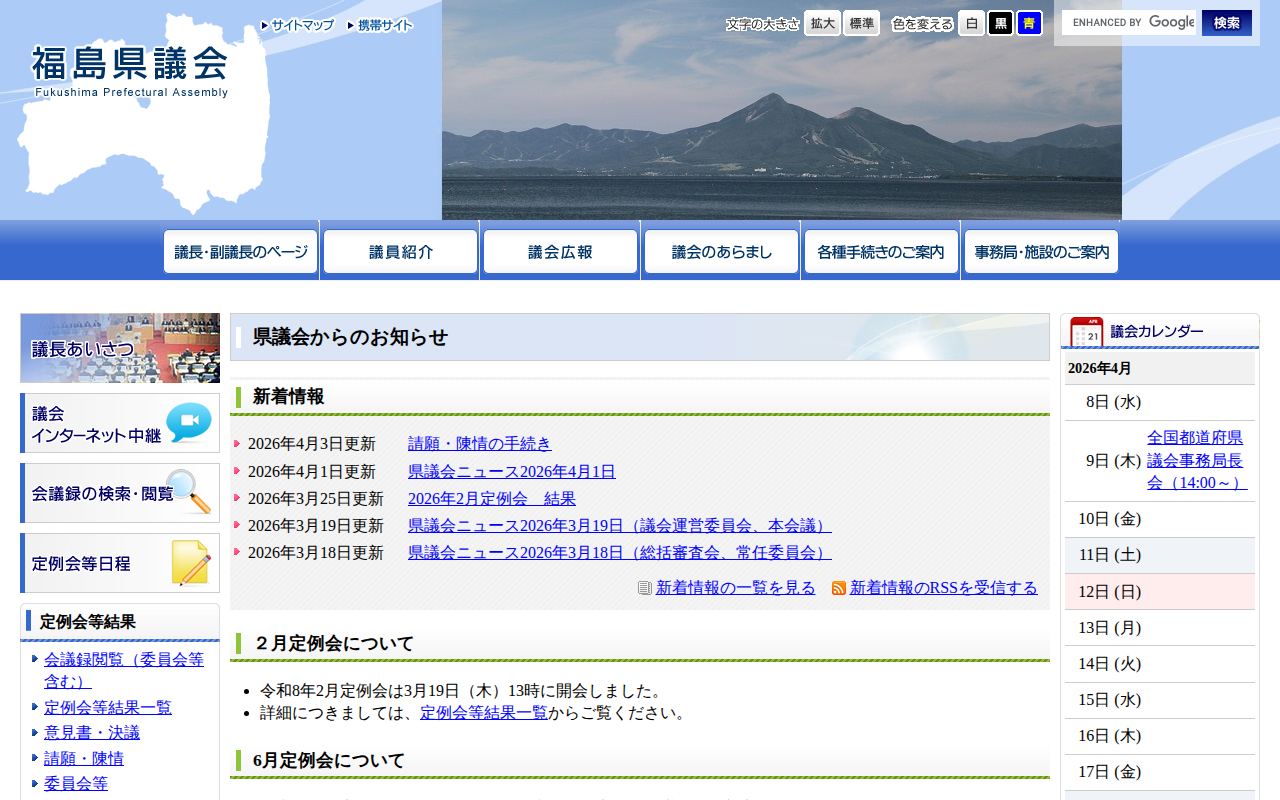Click the 新着情報の一覧 document icon
Image resolution: width=1280 pixels, height=800 pixels.
pos(643,588)
